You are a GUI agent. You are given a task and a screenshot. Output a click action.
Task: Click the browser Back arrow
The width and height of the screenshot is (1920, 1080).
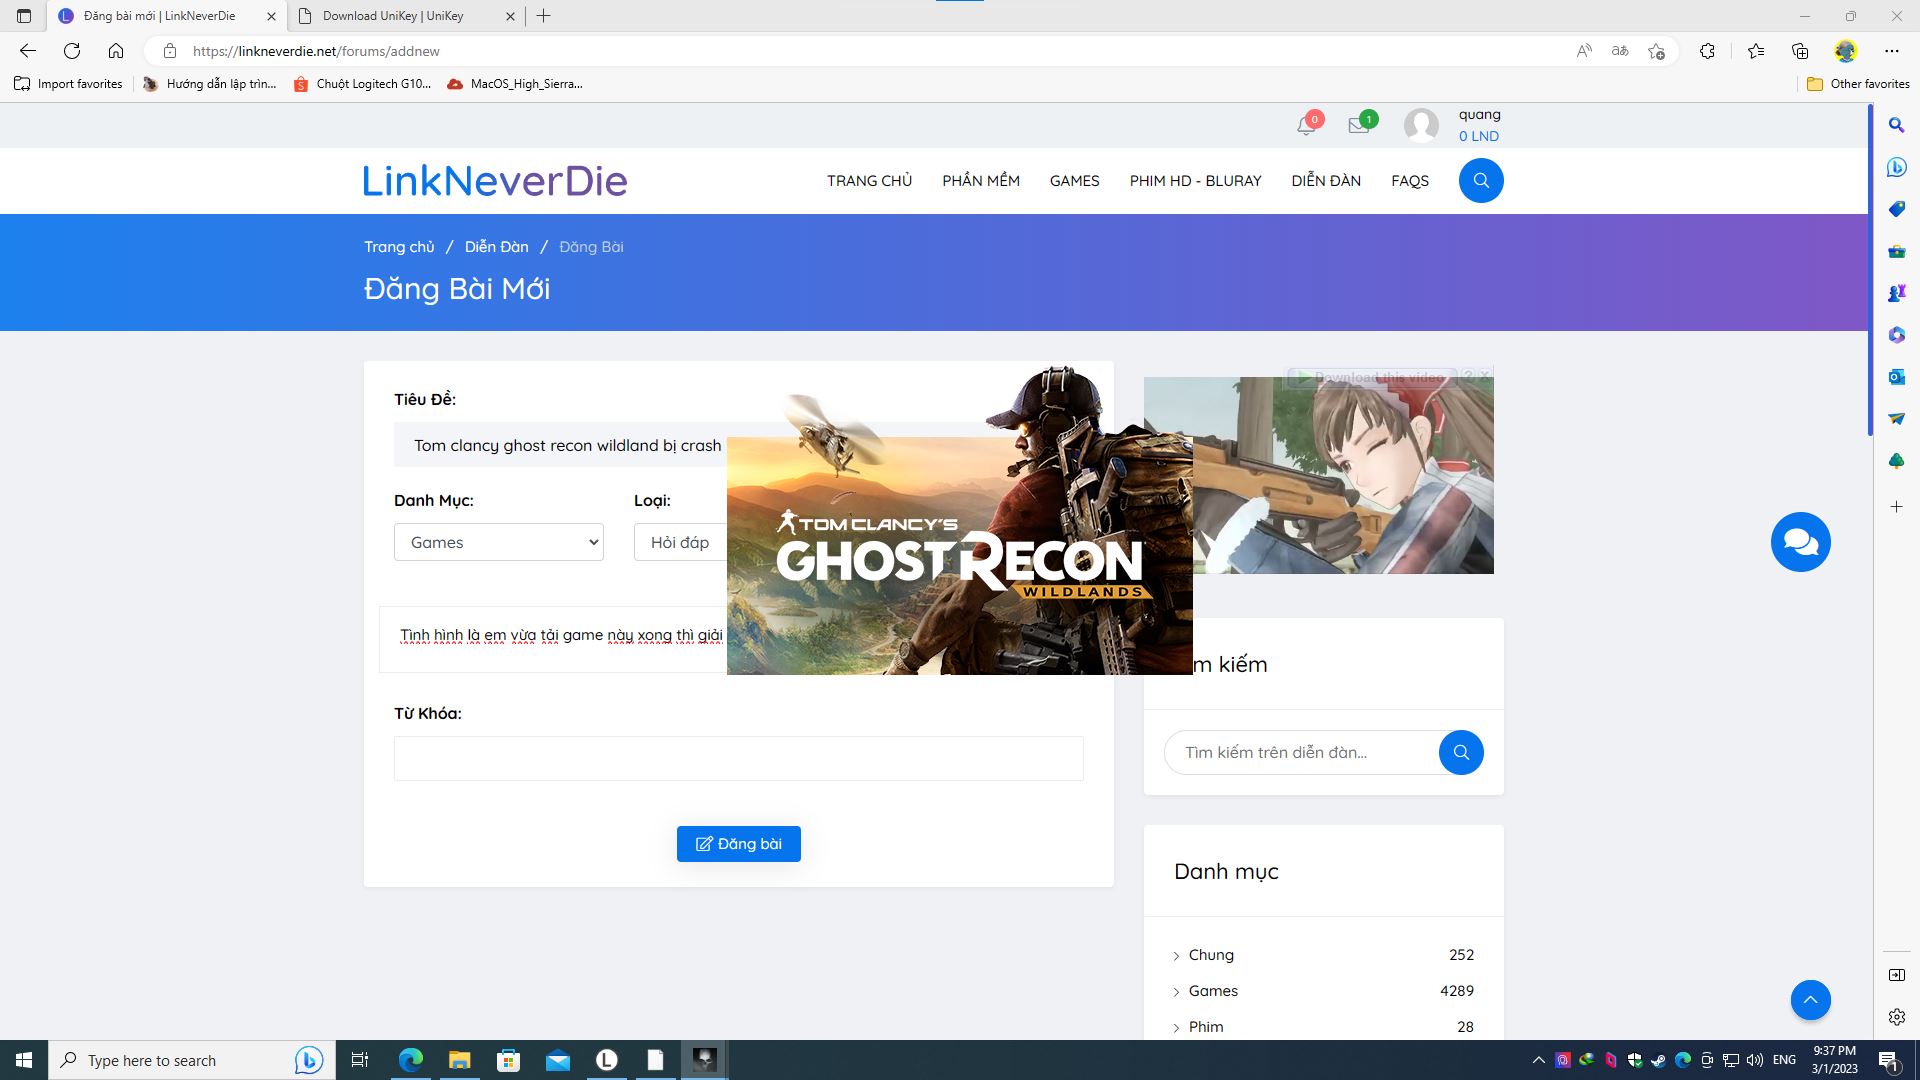click(x=28, y=51)
